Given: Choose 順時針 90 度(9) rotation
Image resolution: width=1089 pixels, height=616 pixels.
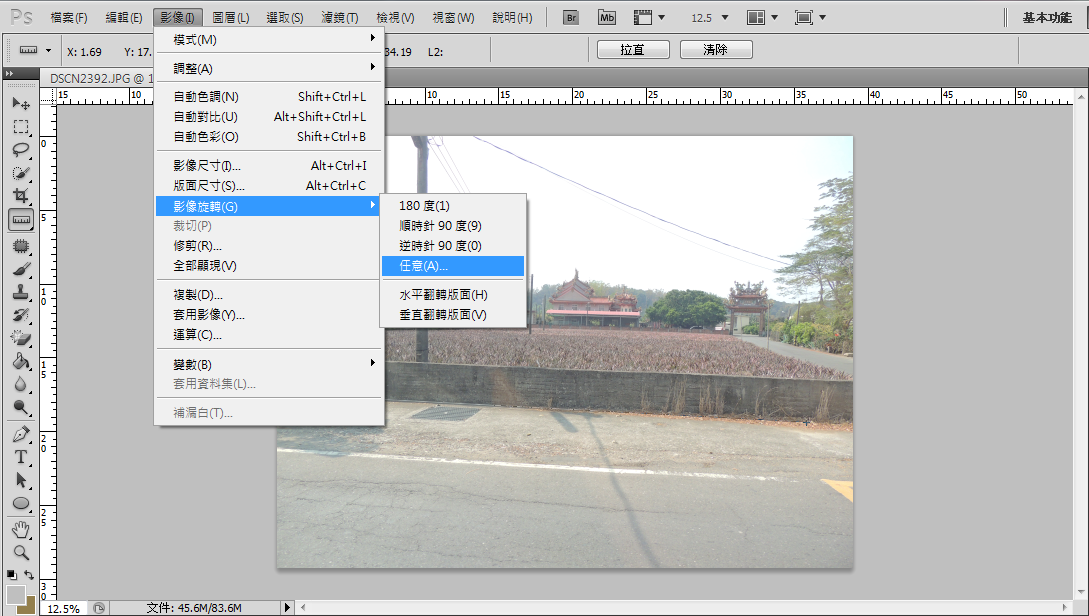Looking at the screenshot, I should coord(453,226).
